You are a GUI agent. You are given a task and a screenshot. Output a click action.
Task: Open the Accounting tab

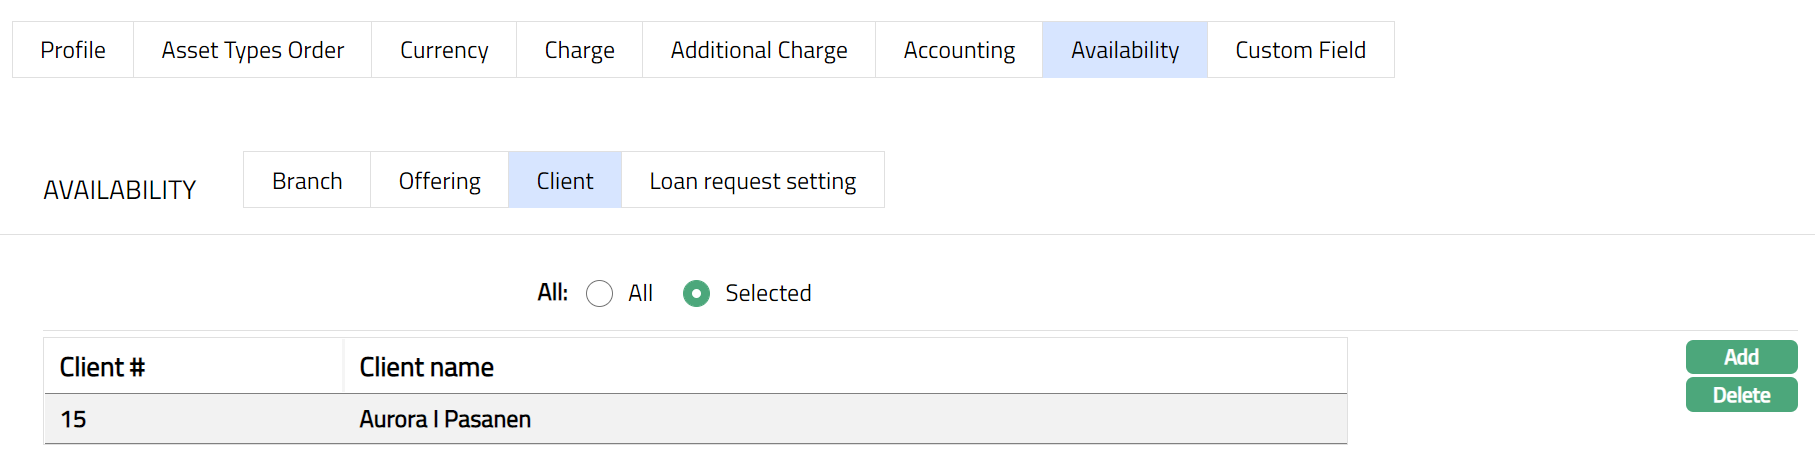[959, 50]
